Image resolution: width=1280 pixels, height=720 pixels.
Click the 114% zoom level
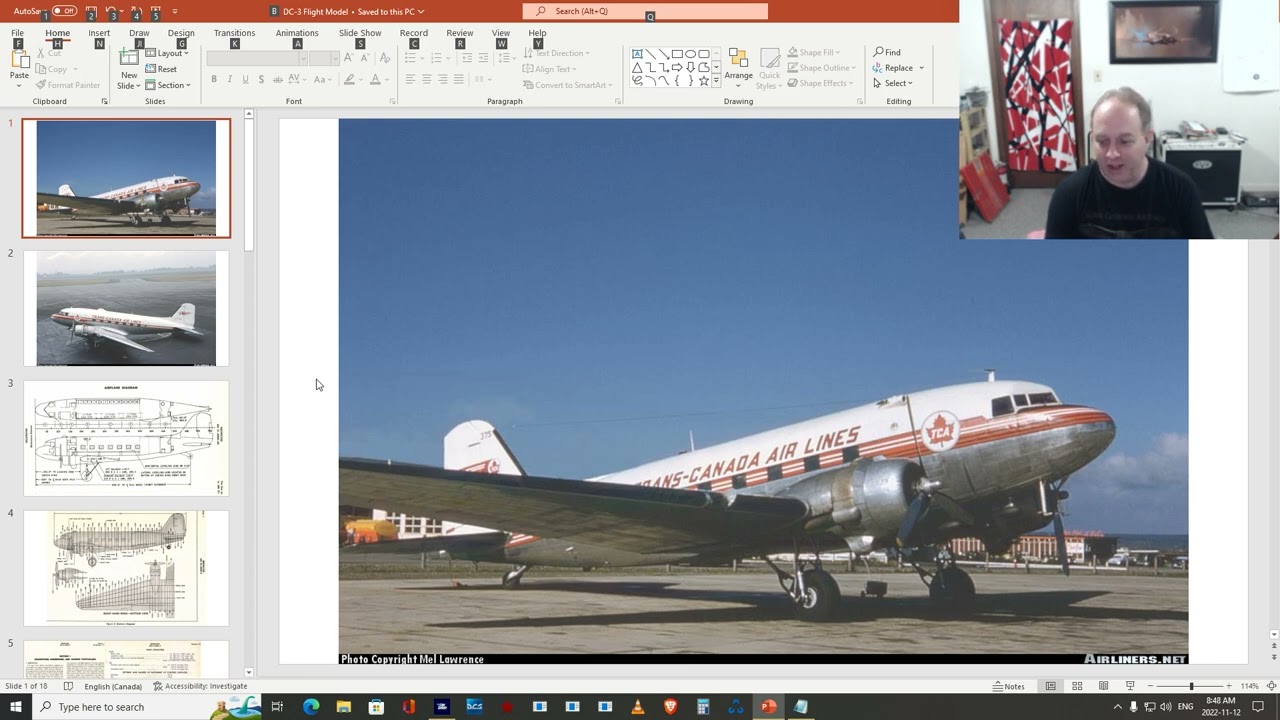coord(1249,686)
